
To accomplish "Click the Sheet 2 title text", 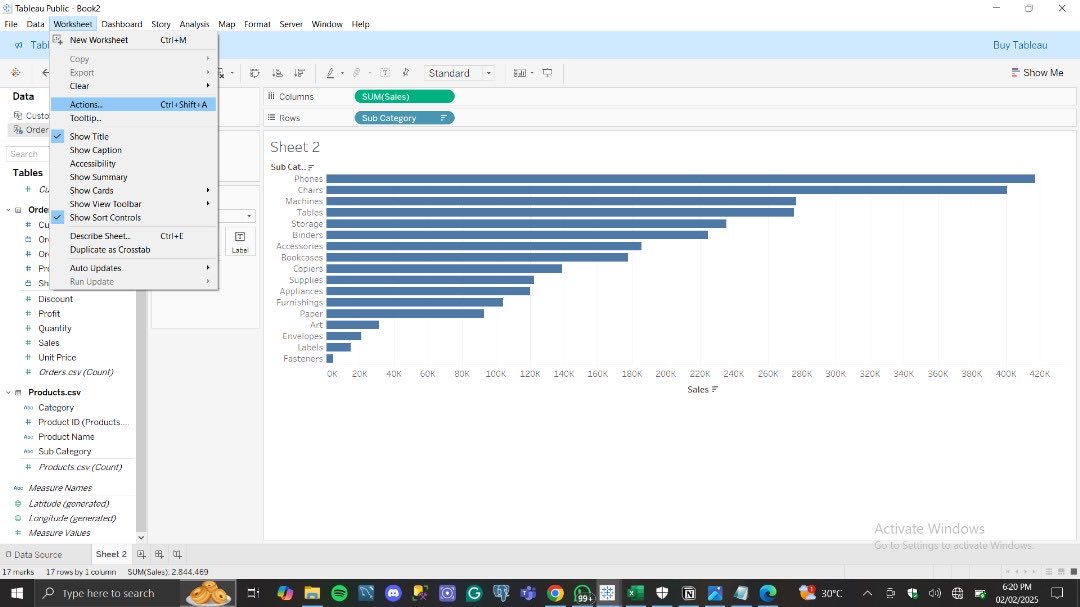I will (295, 147).
